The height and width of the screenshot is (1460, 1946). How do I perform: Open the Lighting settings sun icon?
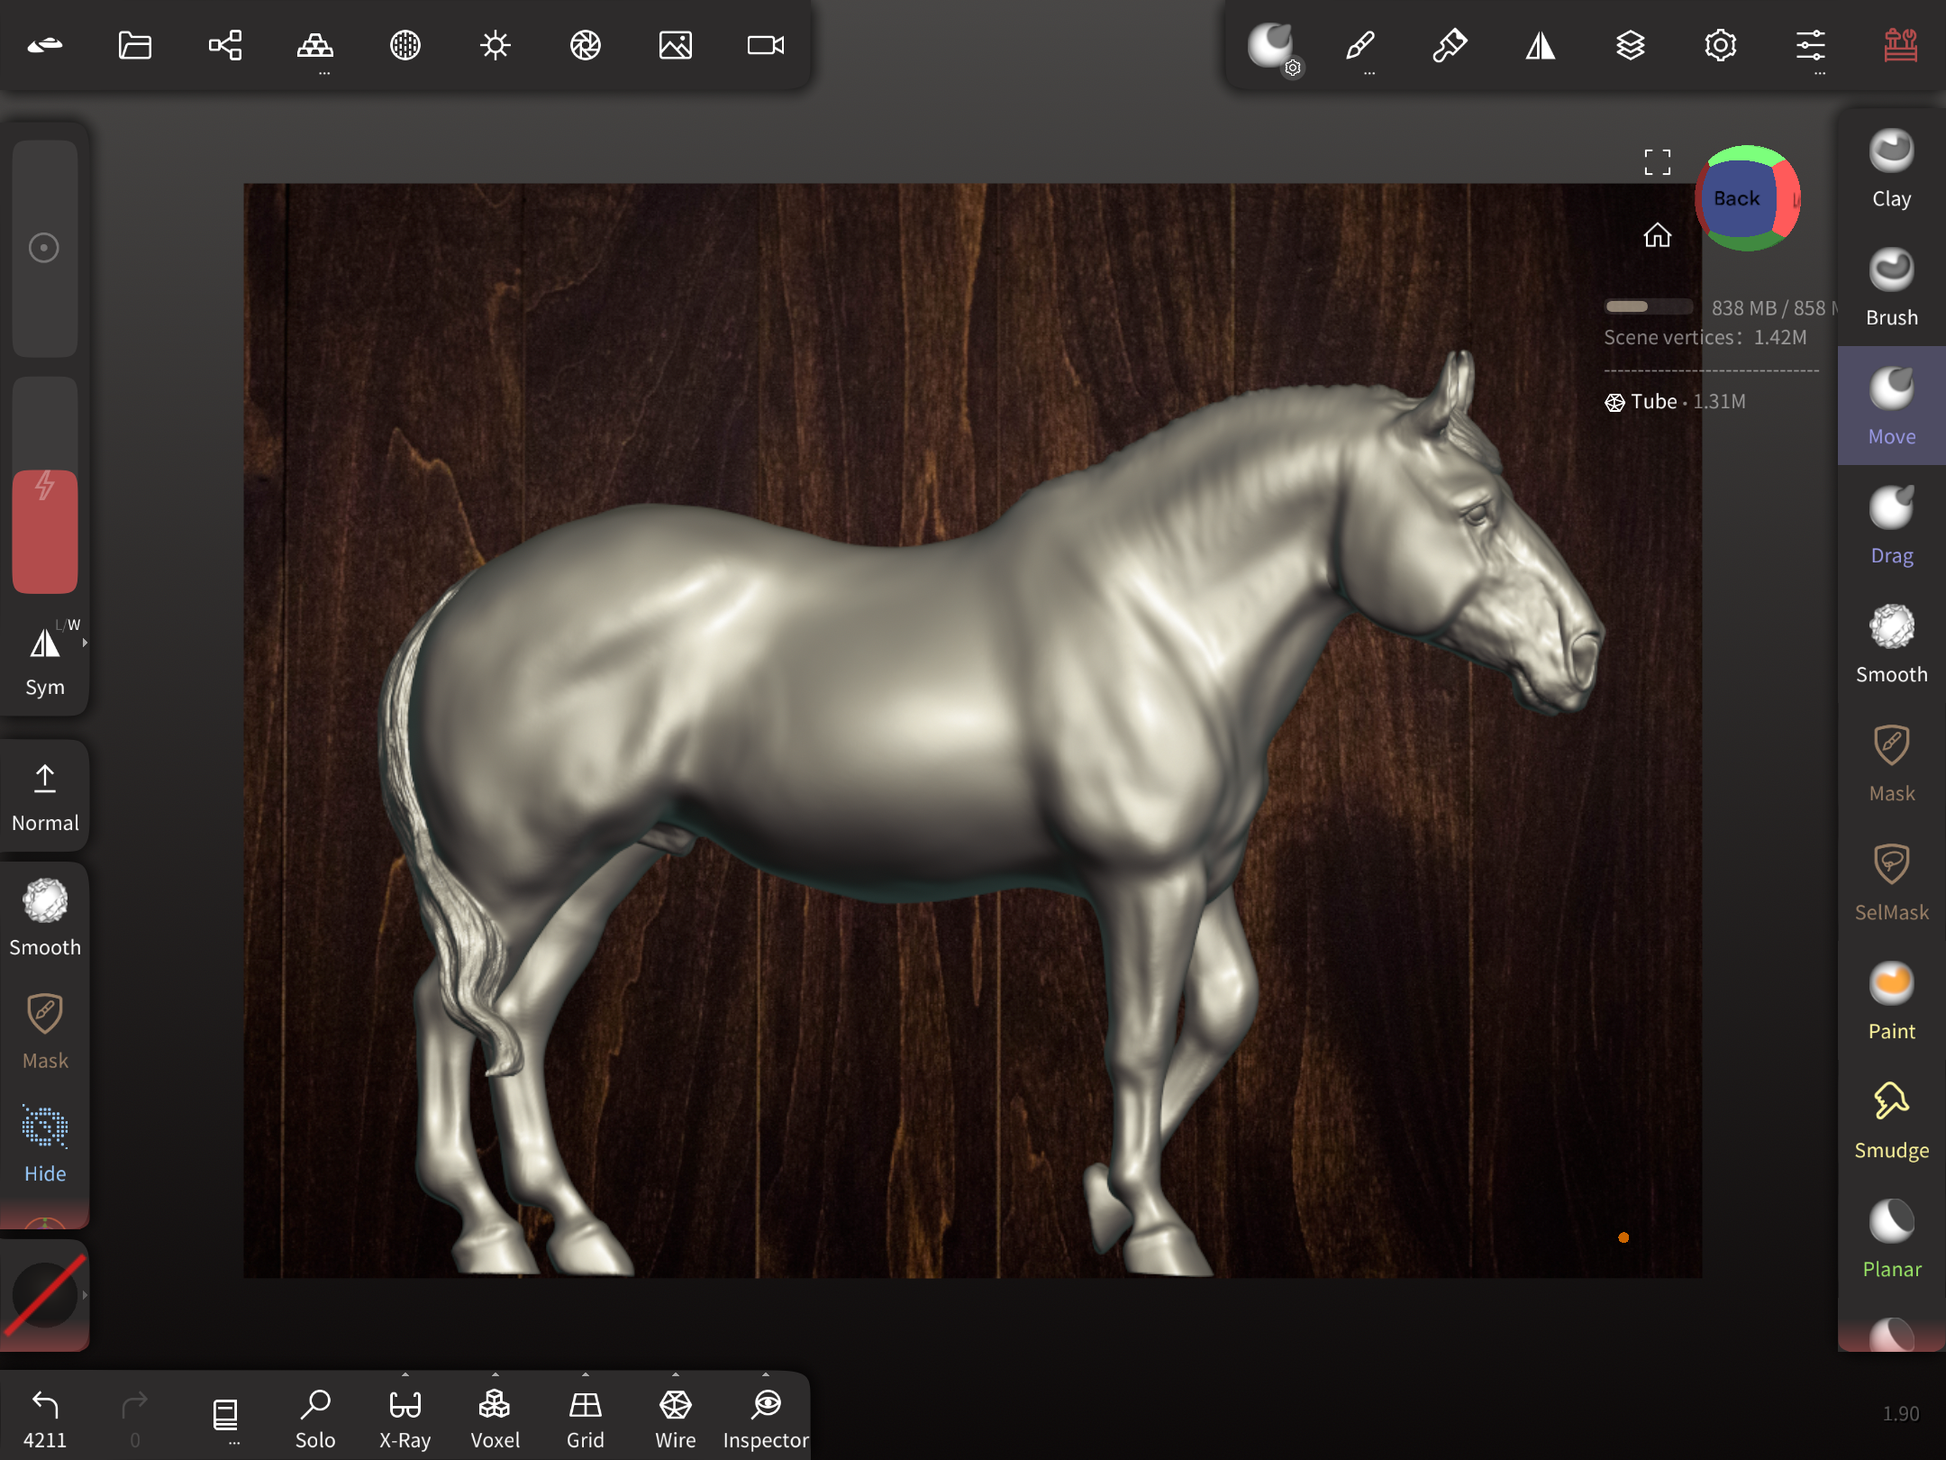[x=495, y=45]
